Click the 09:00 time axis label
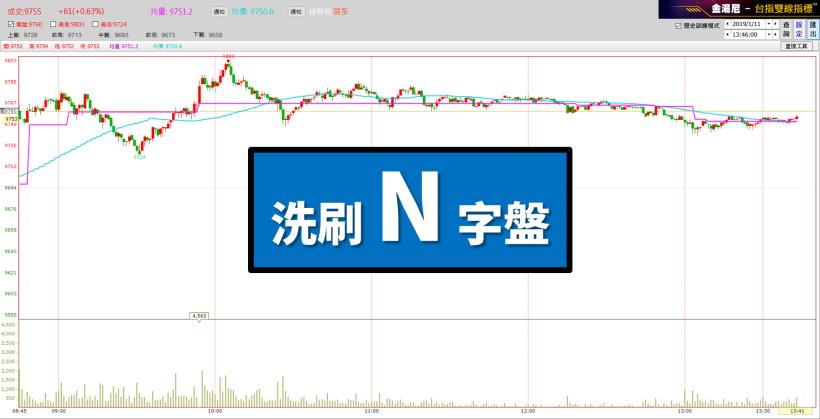820x419 pixels. pyautogui.click(x=59, y=411)
